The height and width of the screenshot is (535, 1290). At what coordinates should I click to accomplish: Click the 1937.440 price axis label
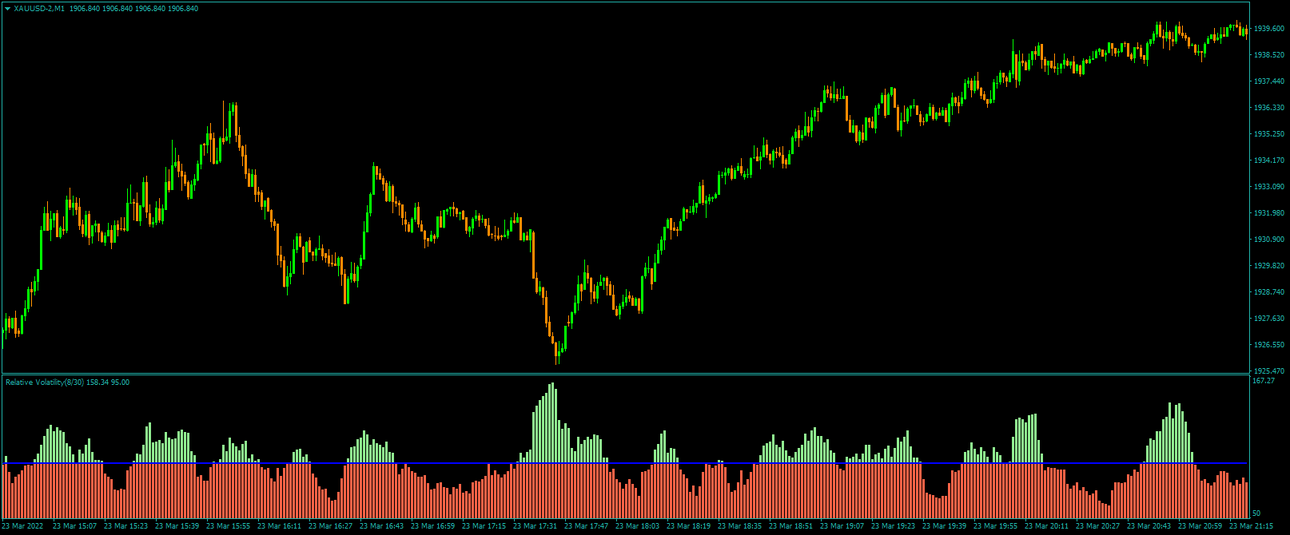[x=1269, y=81]
